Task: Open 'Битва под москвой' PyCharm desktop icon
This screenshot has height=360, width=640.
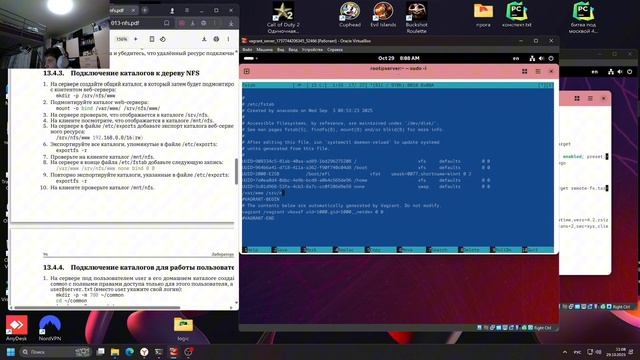Action: click(583, 17)
